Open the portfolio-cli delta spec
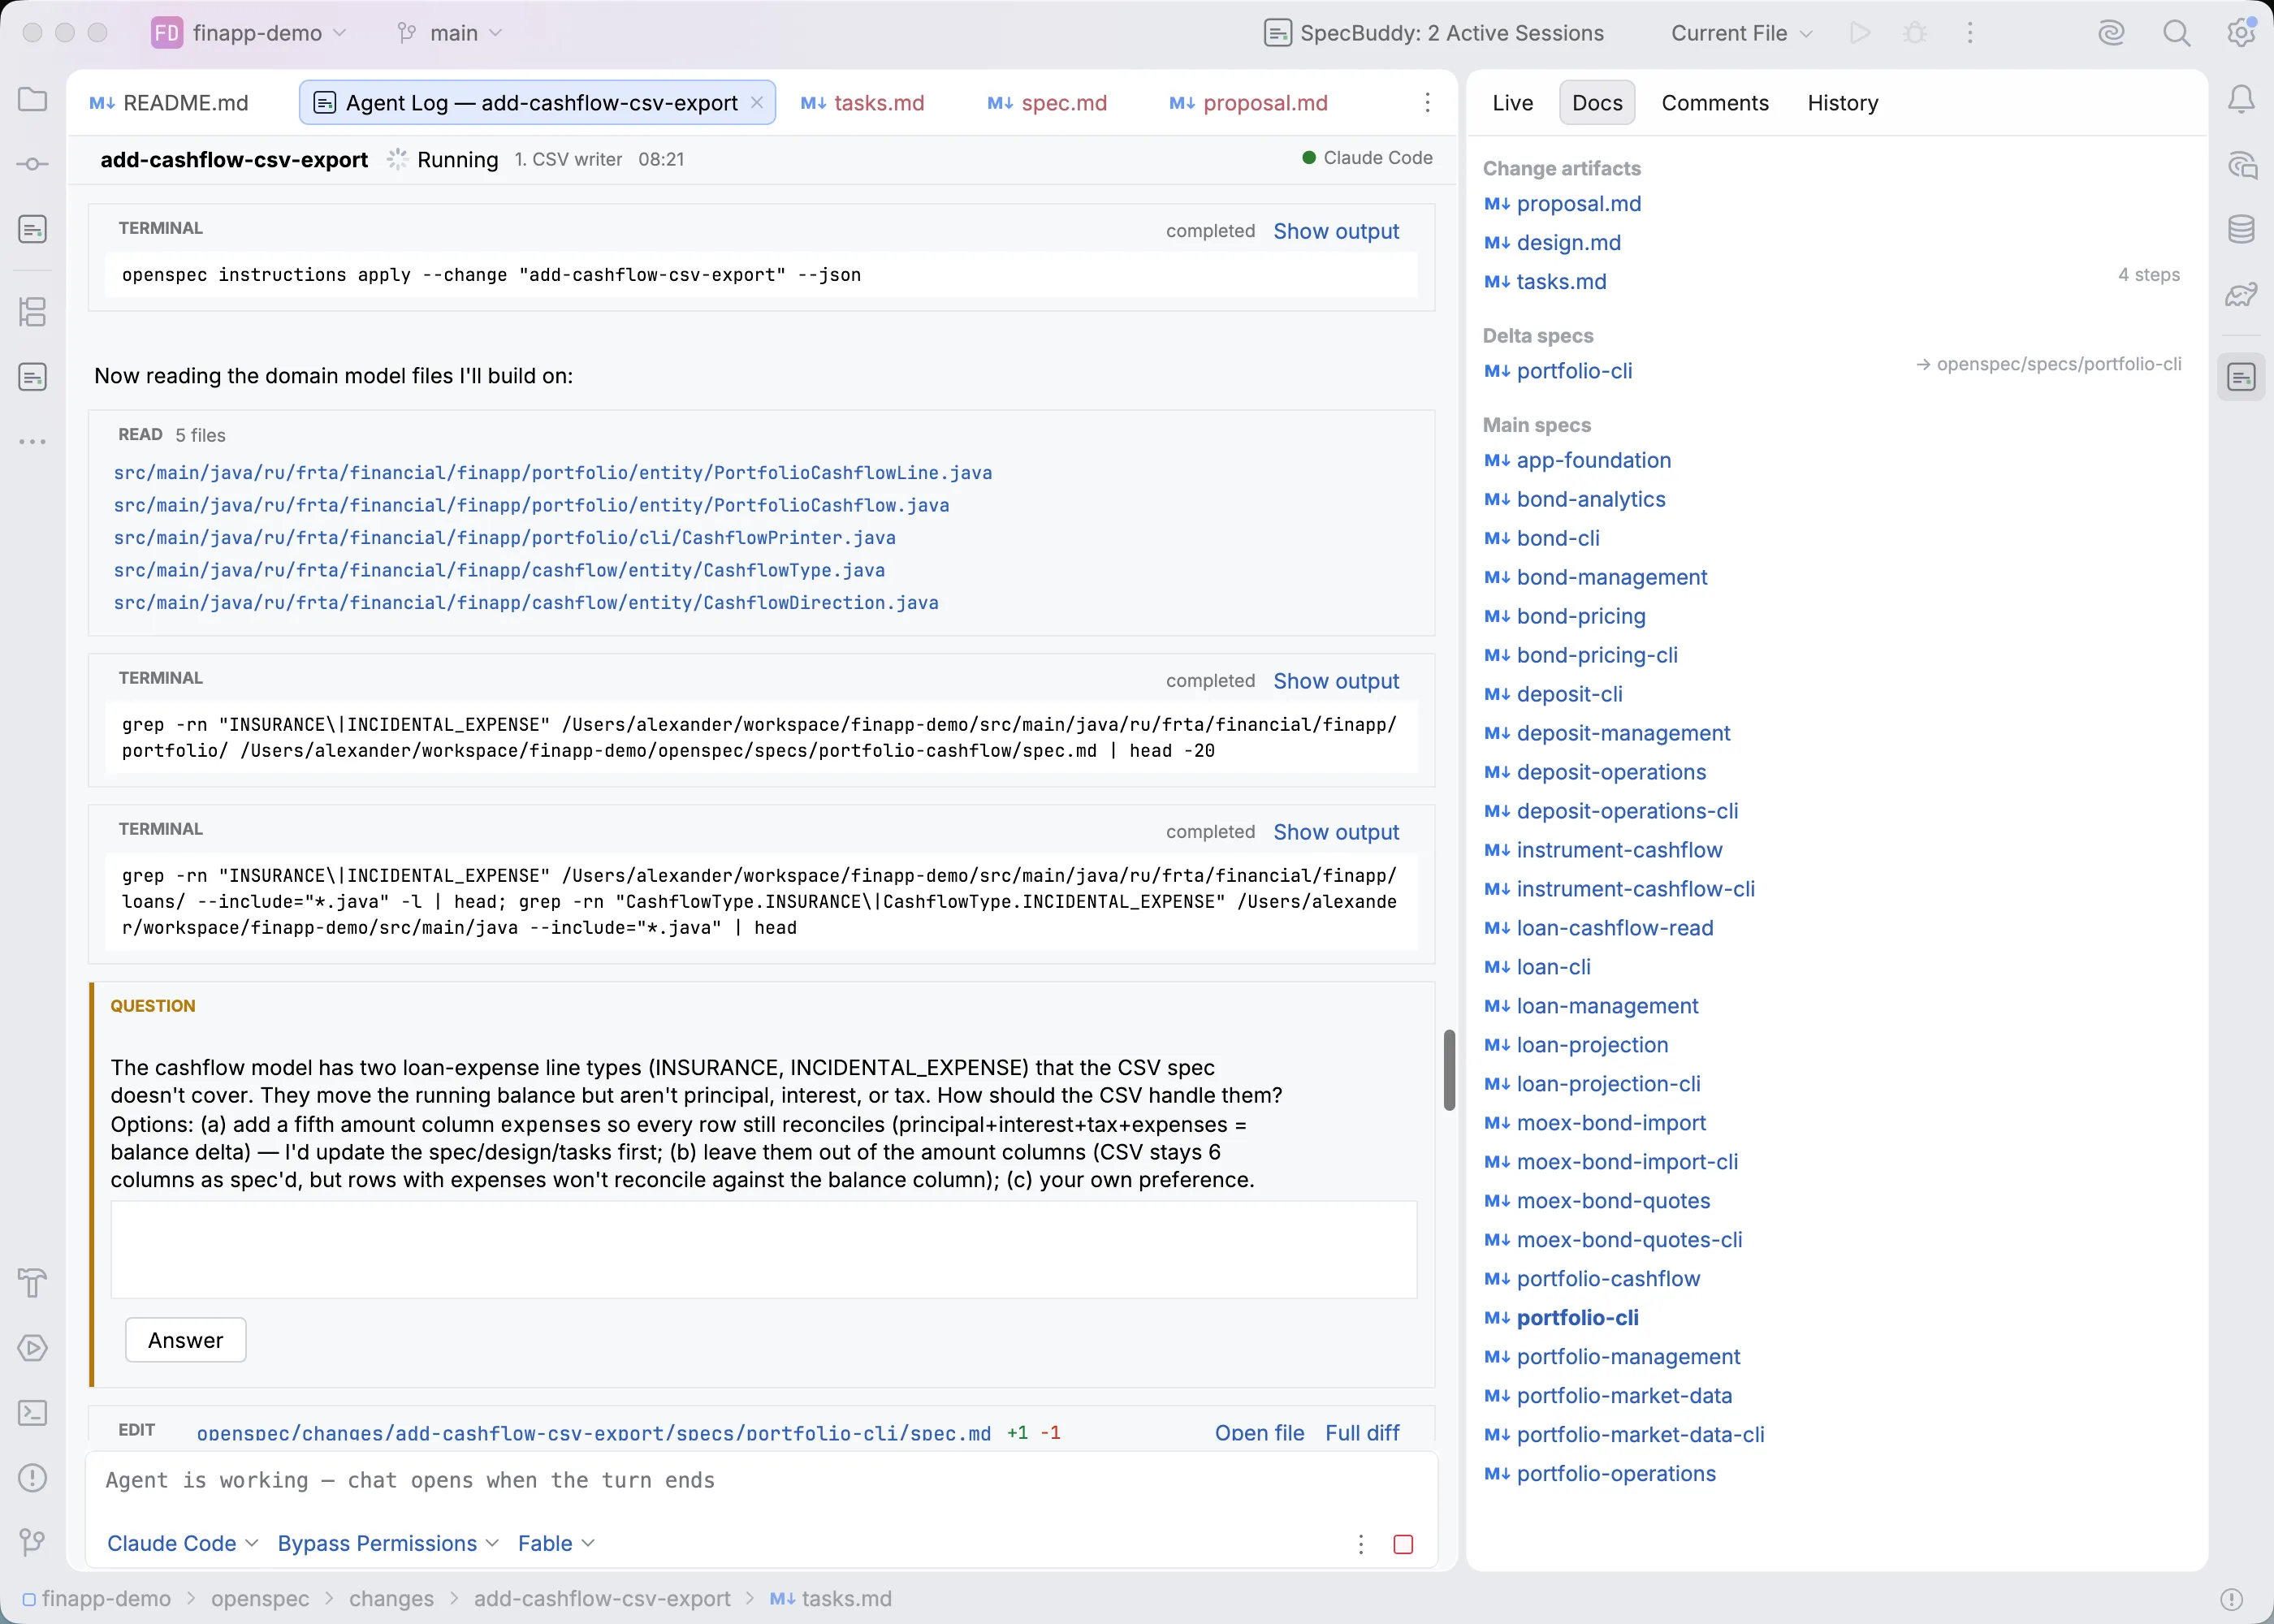The height and width of the screenshot is (1624, 2274). pyautogui.click(x=1574, y=371)
